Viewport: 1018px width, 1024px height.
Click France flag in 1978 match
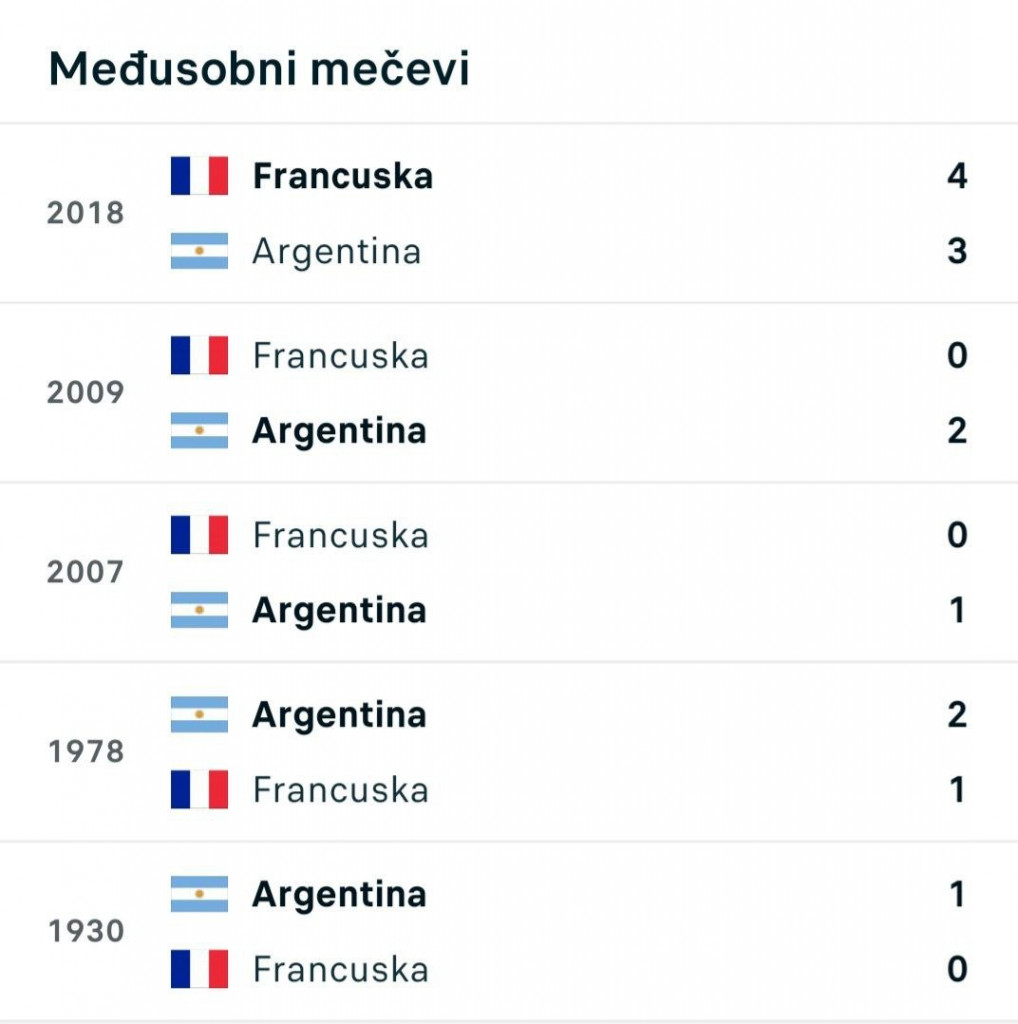point(199,790)
